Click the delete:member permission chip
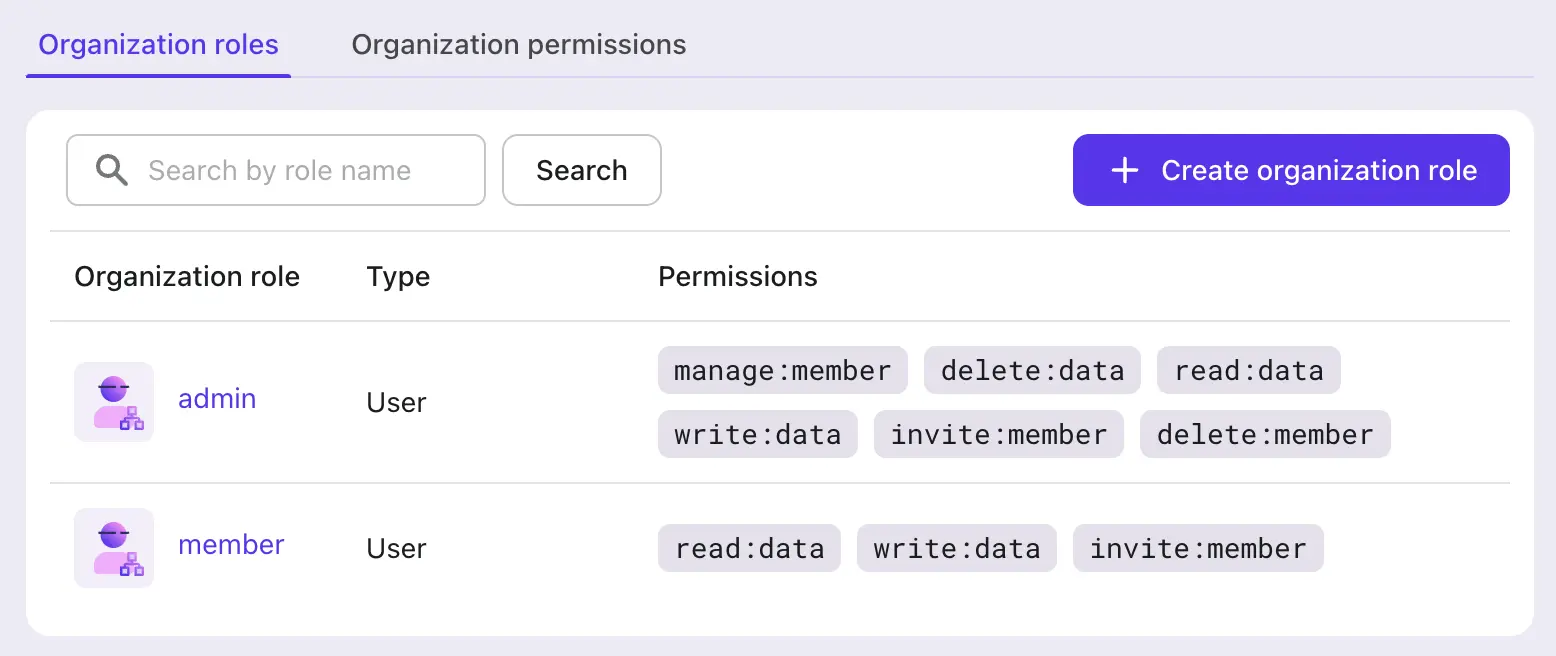Viewport: 1556px width, 656px height. [x=1264, y=434]
